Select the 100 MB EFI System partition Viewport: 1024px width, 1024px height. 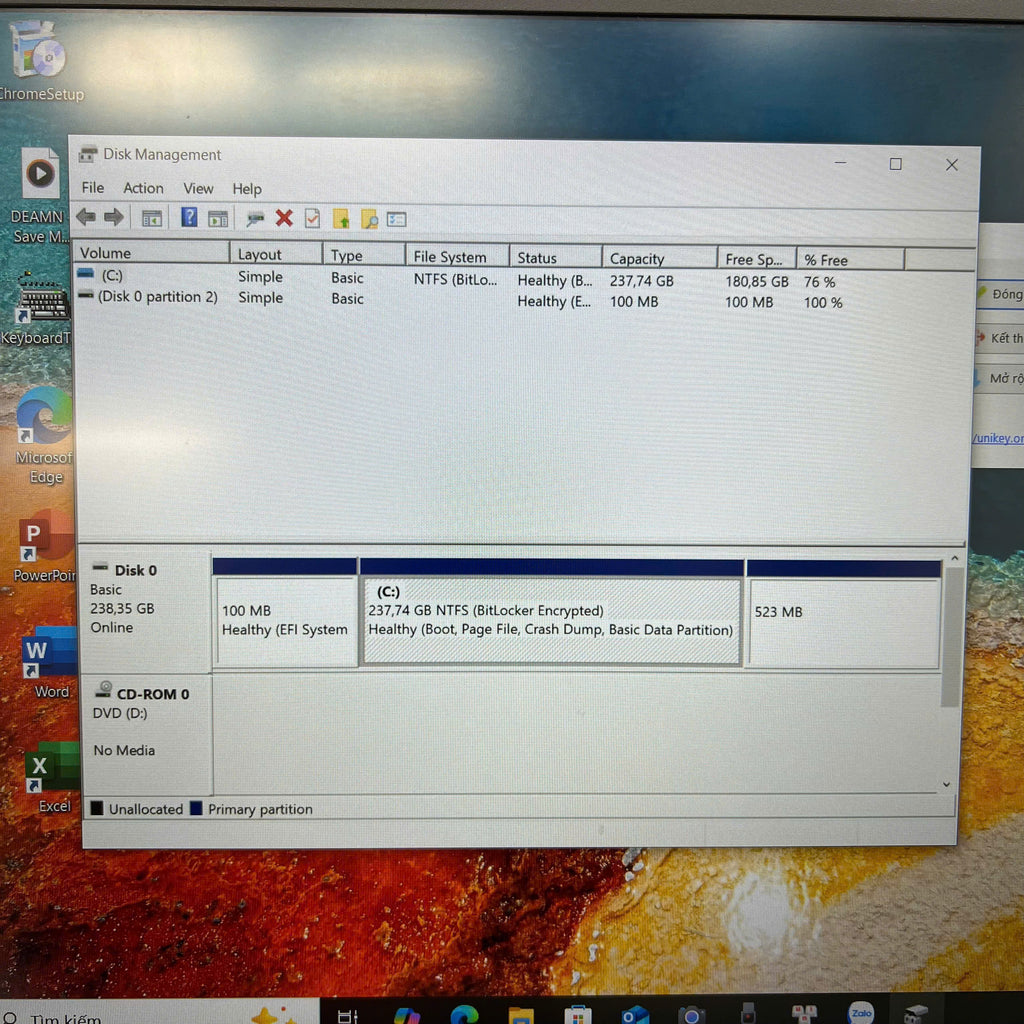(285, 620)
